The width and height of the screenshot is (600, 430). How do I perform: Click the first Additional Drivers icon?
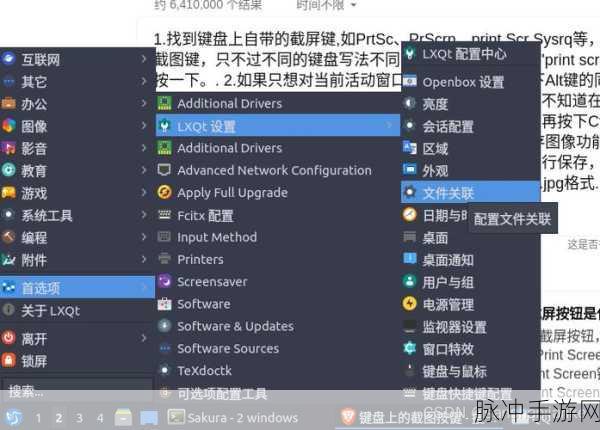coord(165,103)
